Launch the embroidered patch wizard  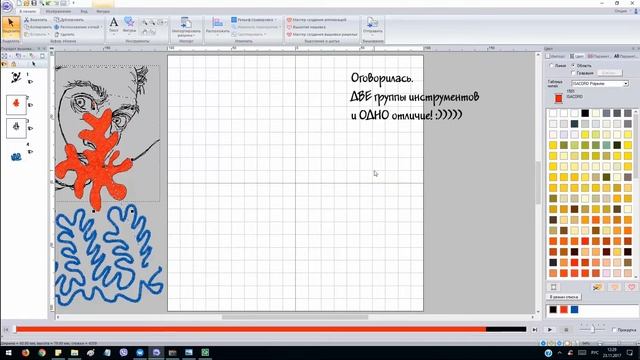click(306, 27)
